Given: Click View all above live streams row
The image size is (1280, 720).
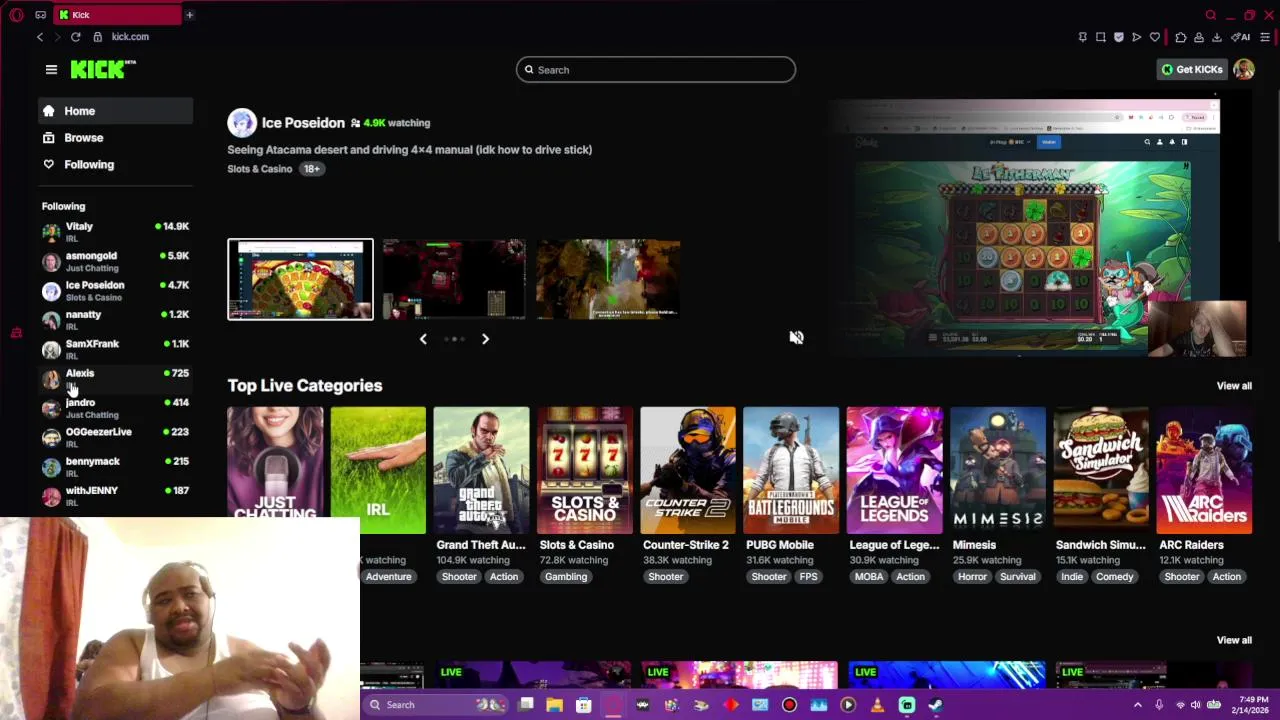Looking at the screenshot, I should (1233, 640).
